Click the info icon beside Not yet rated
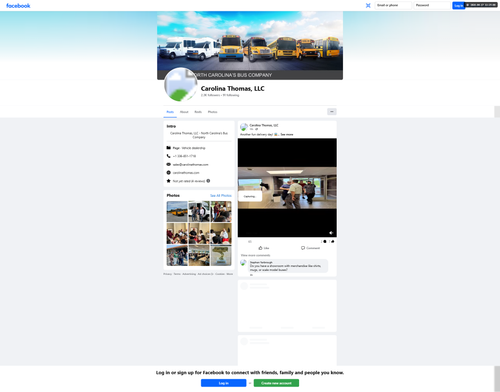Image resolution: width=500 pixels, height=392 pixels. point(208,181)
